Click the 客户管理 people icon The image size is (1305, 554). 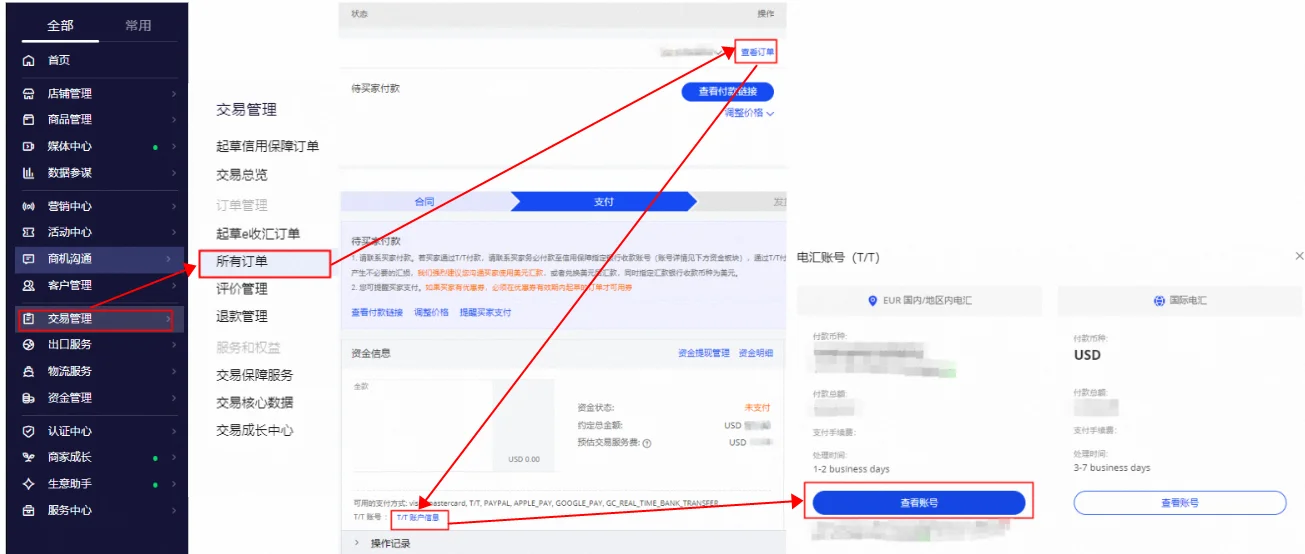[x=28, y=286]
